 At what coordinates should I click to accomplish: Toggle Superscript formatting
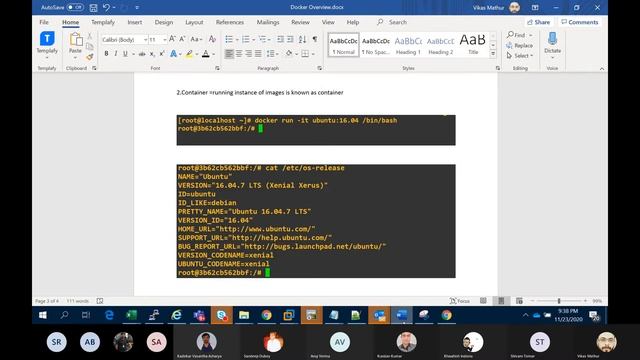coord(162,54)
